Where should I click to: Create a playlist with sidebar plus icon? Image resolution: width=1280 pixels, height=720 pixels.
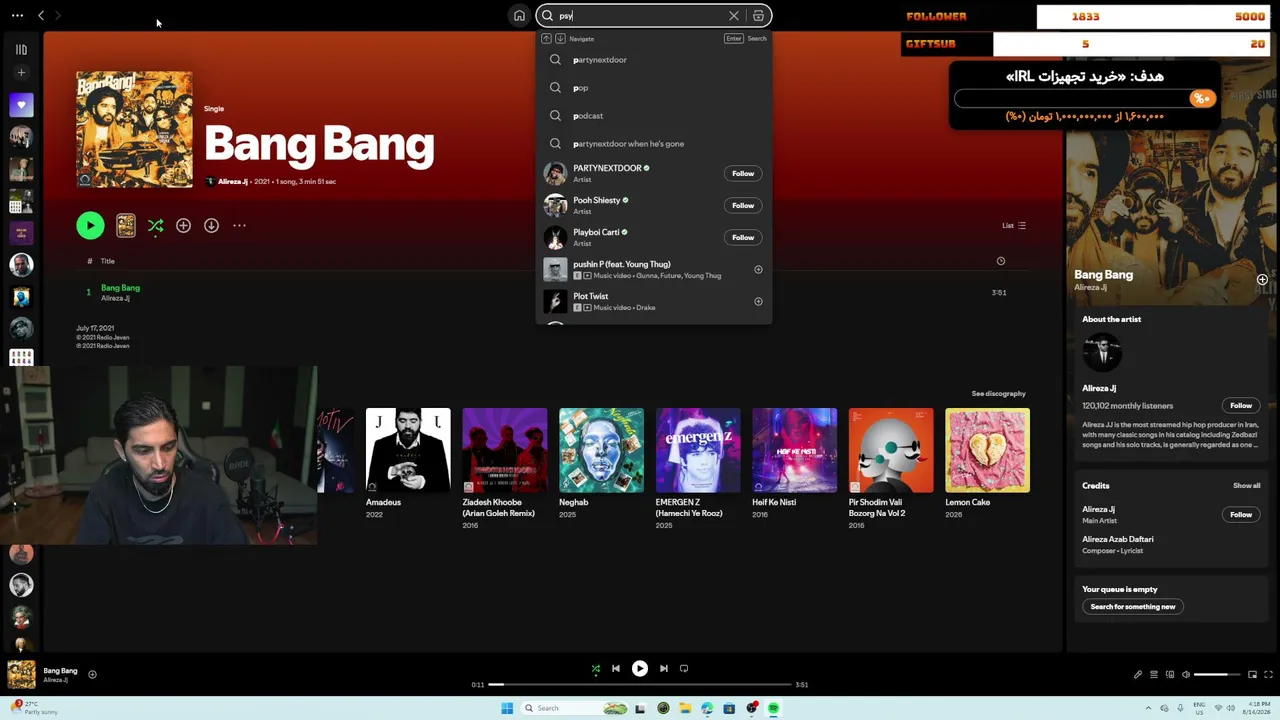coord(21,73)
